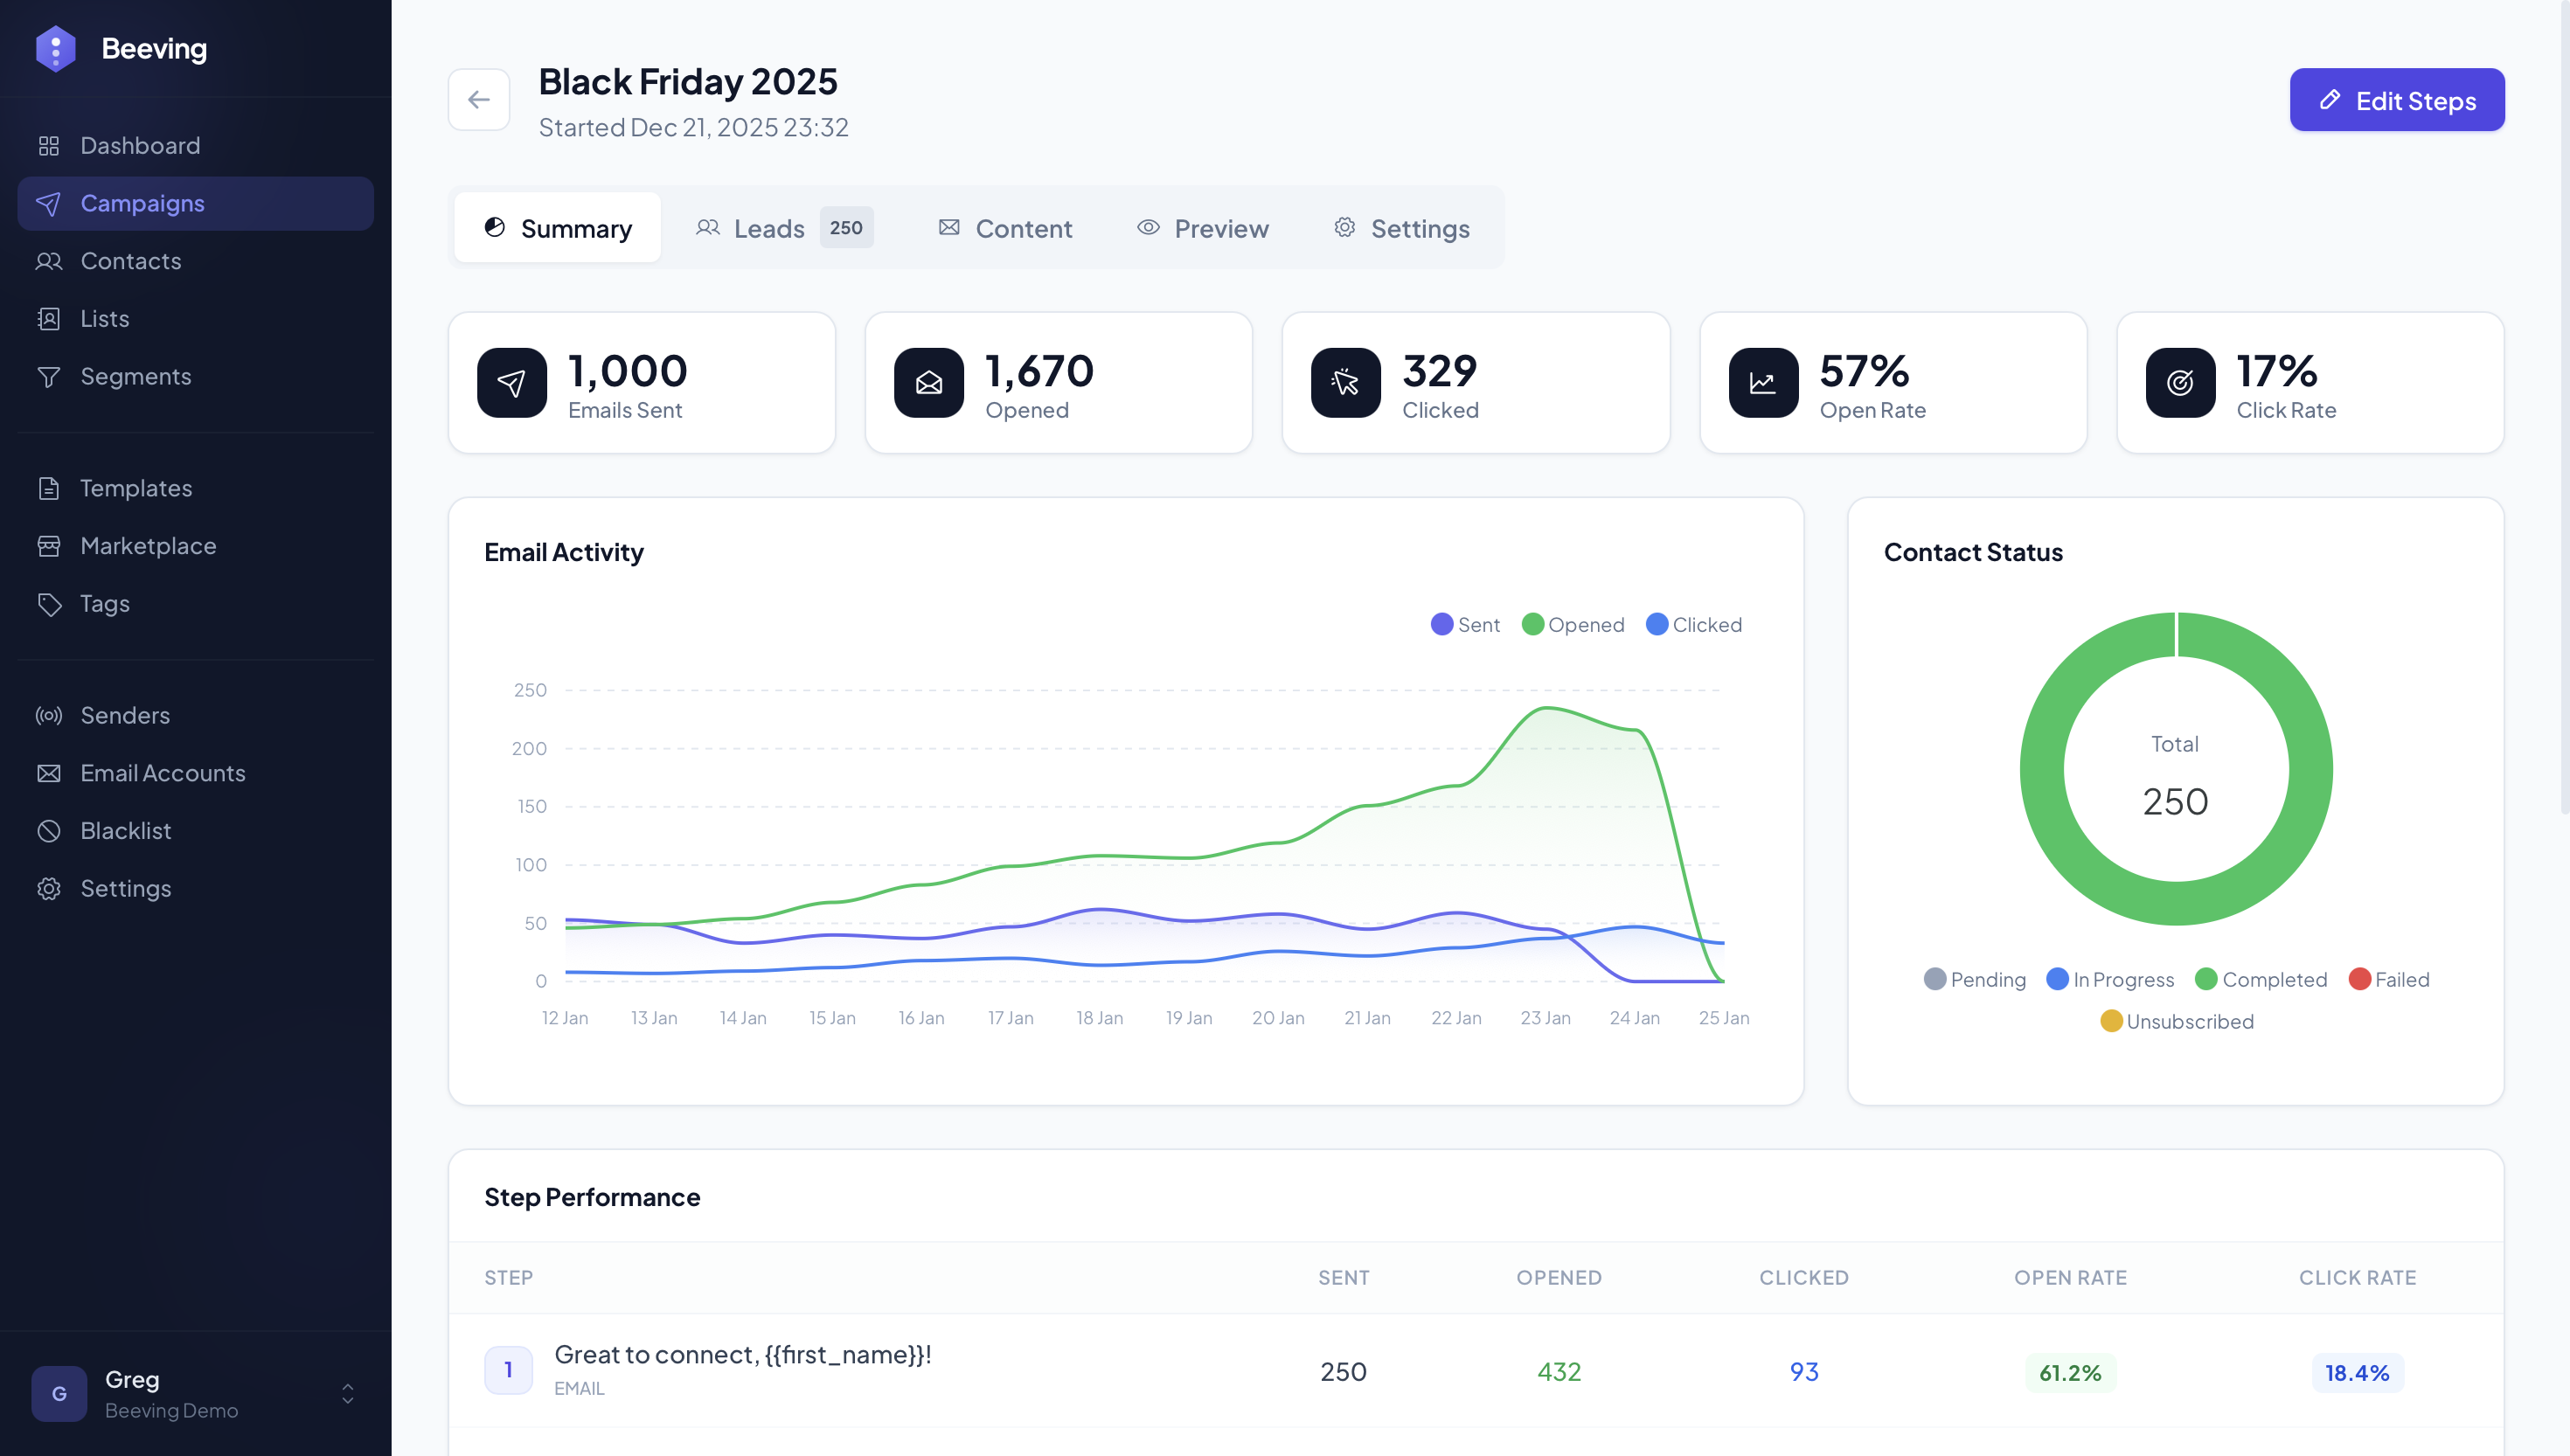The image size is (2570, 1456).
Task: Select the Dashboard icon in the sidebar
Action: (x=49, y=145)
